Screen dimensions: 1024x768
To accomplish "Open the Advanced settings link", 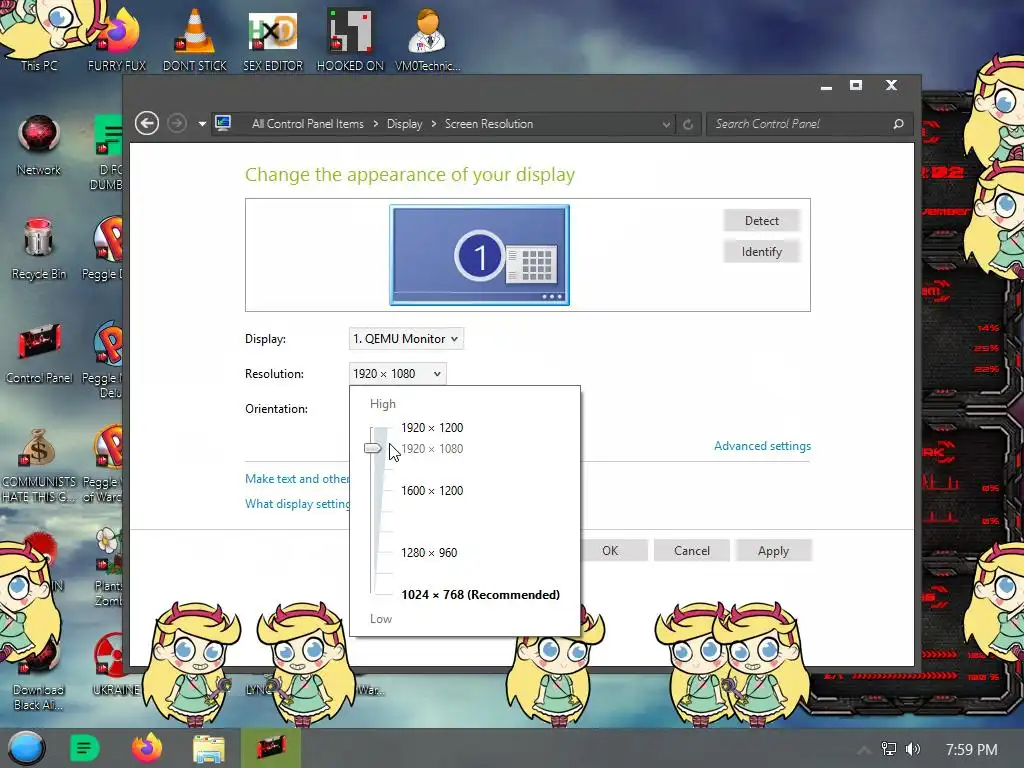I will [762, 445].
